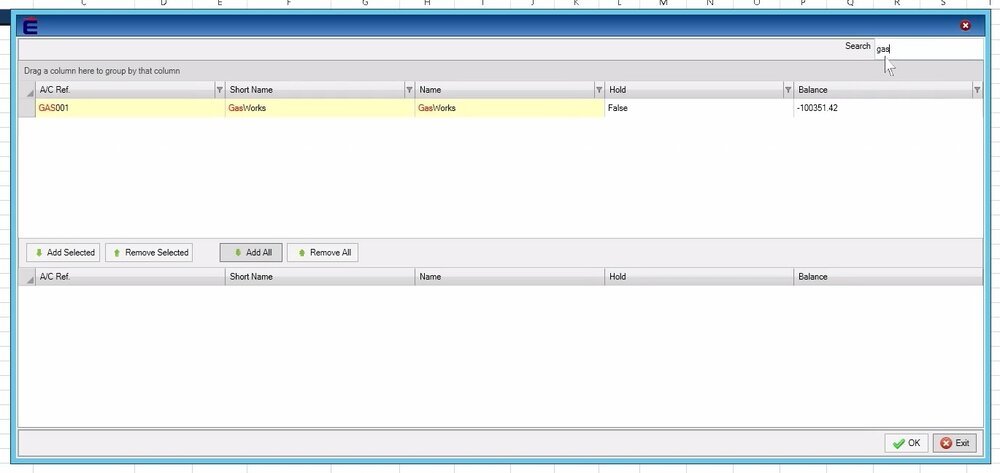1000x473 pixels.
Task: Click lower grid Balance header
Action: [x=888, y=277]
